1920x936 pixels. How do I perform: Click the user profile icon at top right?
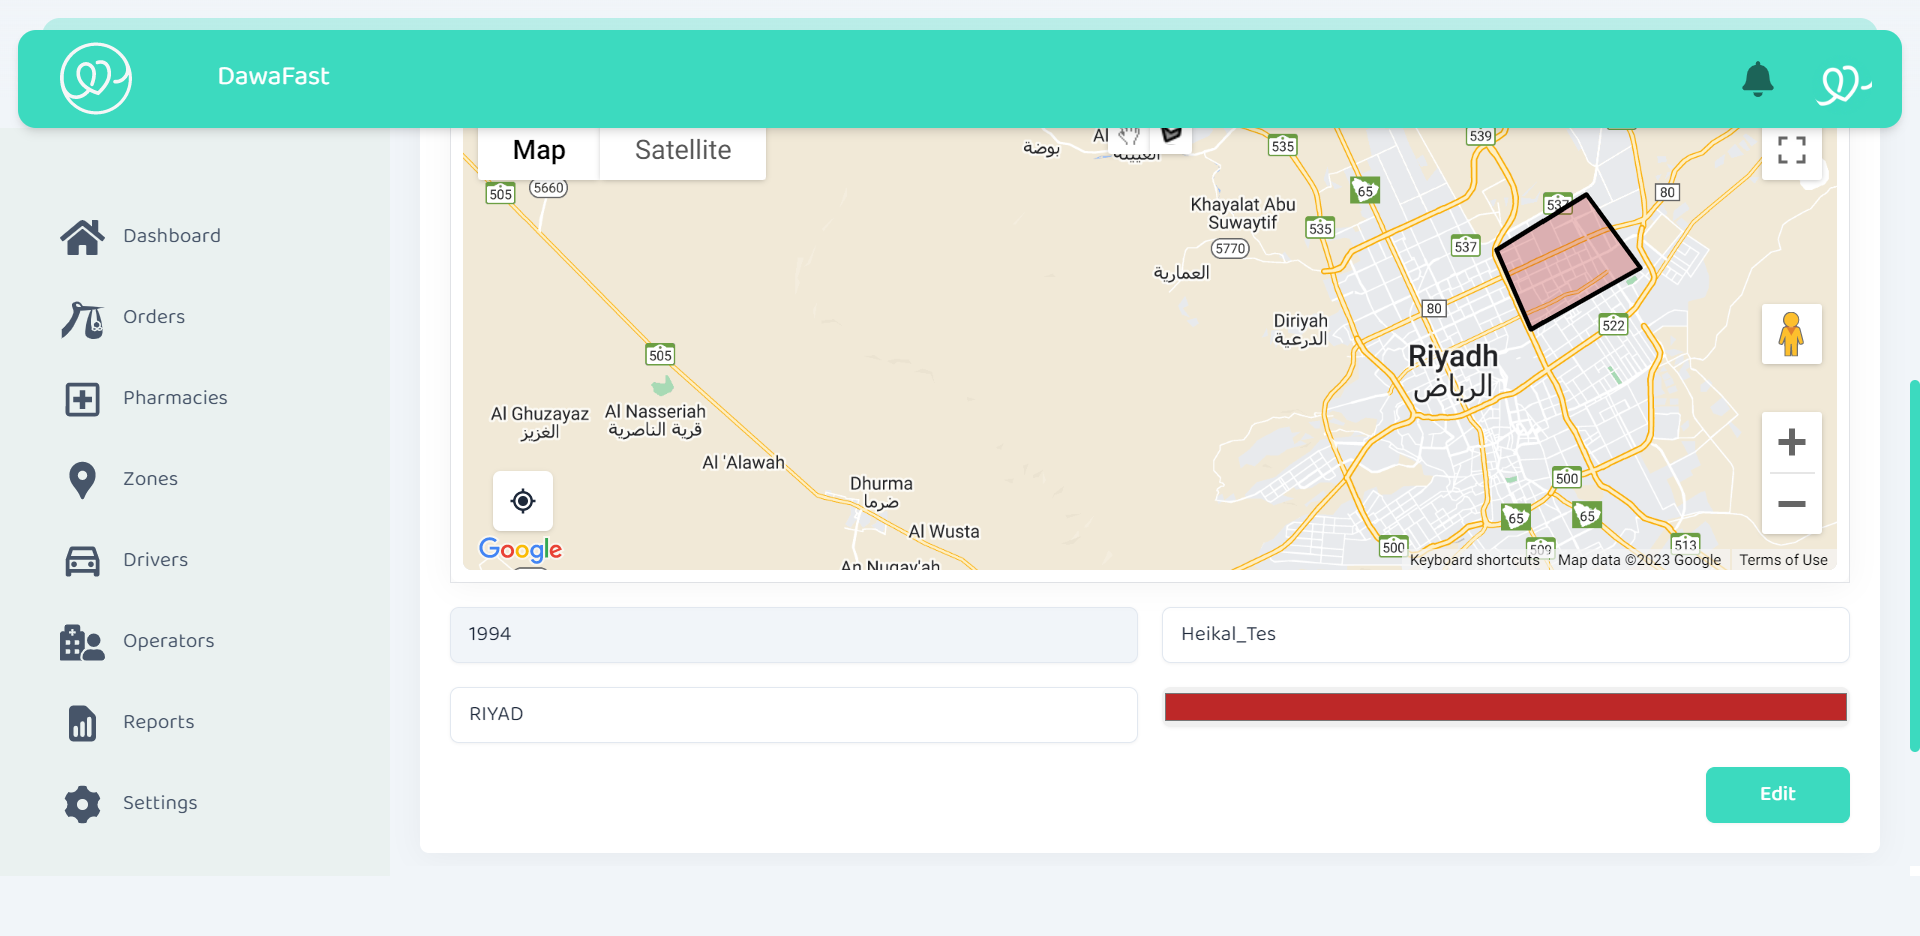pyautogui.click(x=1843, y=82)
